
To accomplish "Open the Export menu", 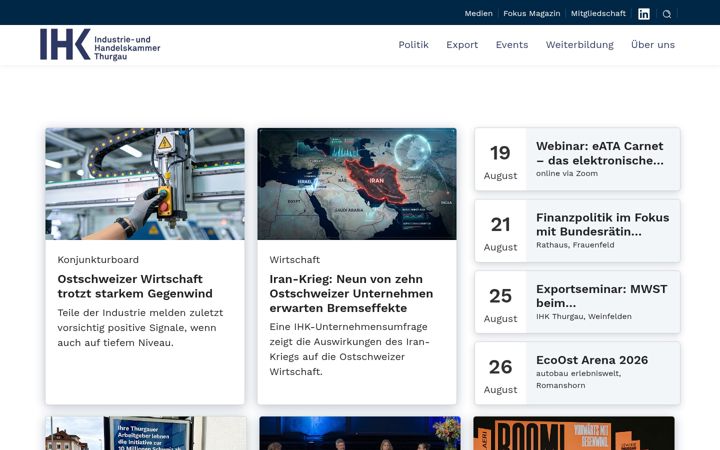I will 462,45.
